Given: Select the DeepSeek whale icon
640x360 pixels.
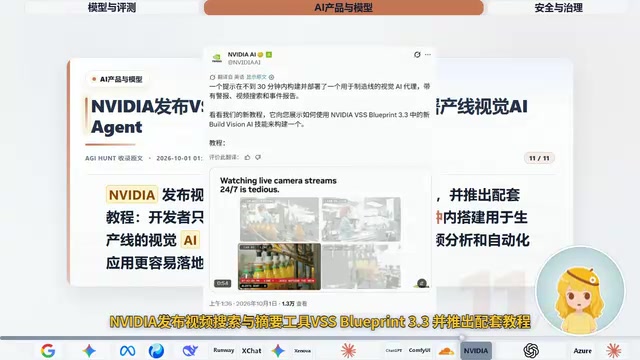Looking at the screenshot, I should (x=190, y=351).
